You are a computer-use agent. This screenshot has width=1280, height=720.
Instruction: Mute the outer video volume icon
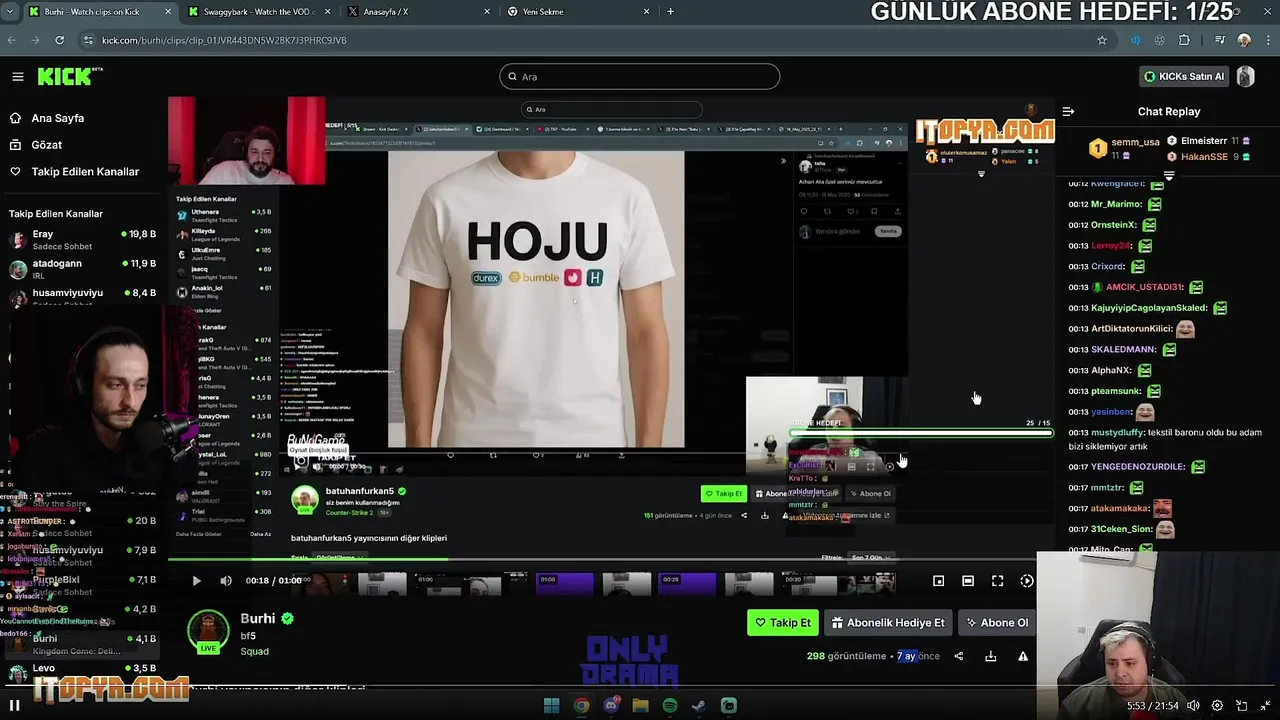coord(1193,705)
